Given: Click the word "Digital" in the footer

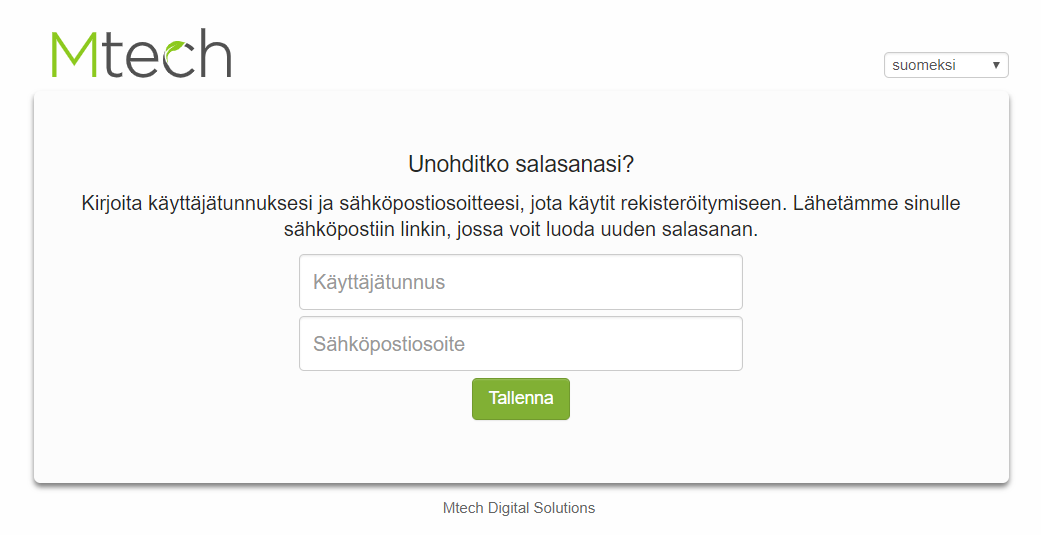Looking at the screenshot, I should point(514,508).
